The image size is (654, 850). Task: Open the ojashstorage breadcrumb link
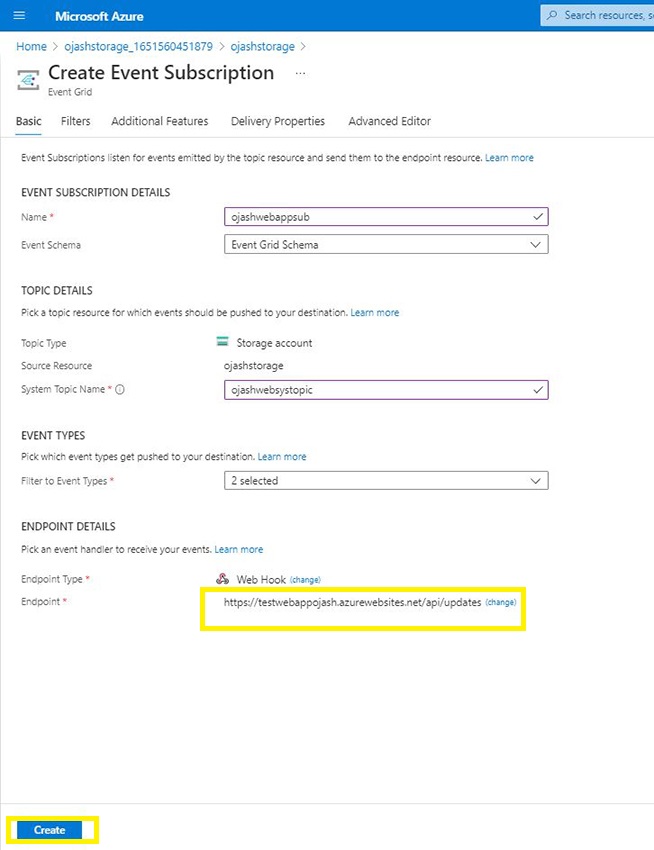point(263,46)
